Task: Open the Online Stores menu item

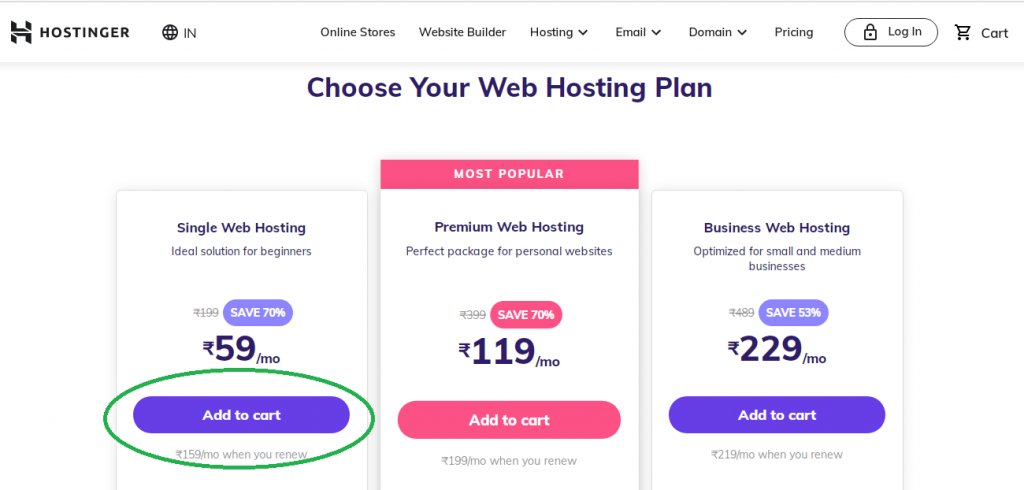Action: [x=357, y=32]
